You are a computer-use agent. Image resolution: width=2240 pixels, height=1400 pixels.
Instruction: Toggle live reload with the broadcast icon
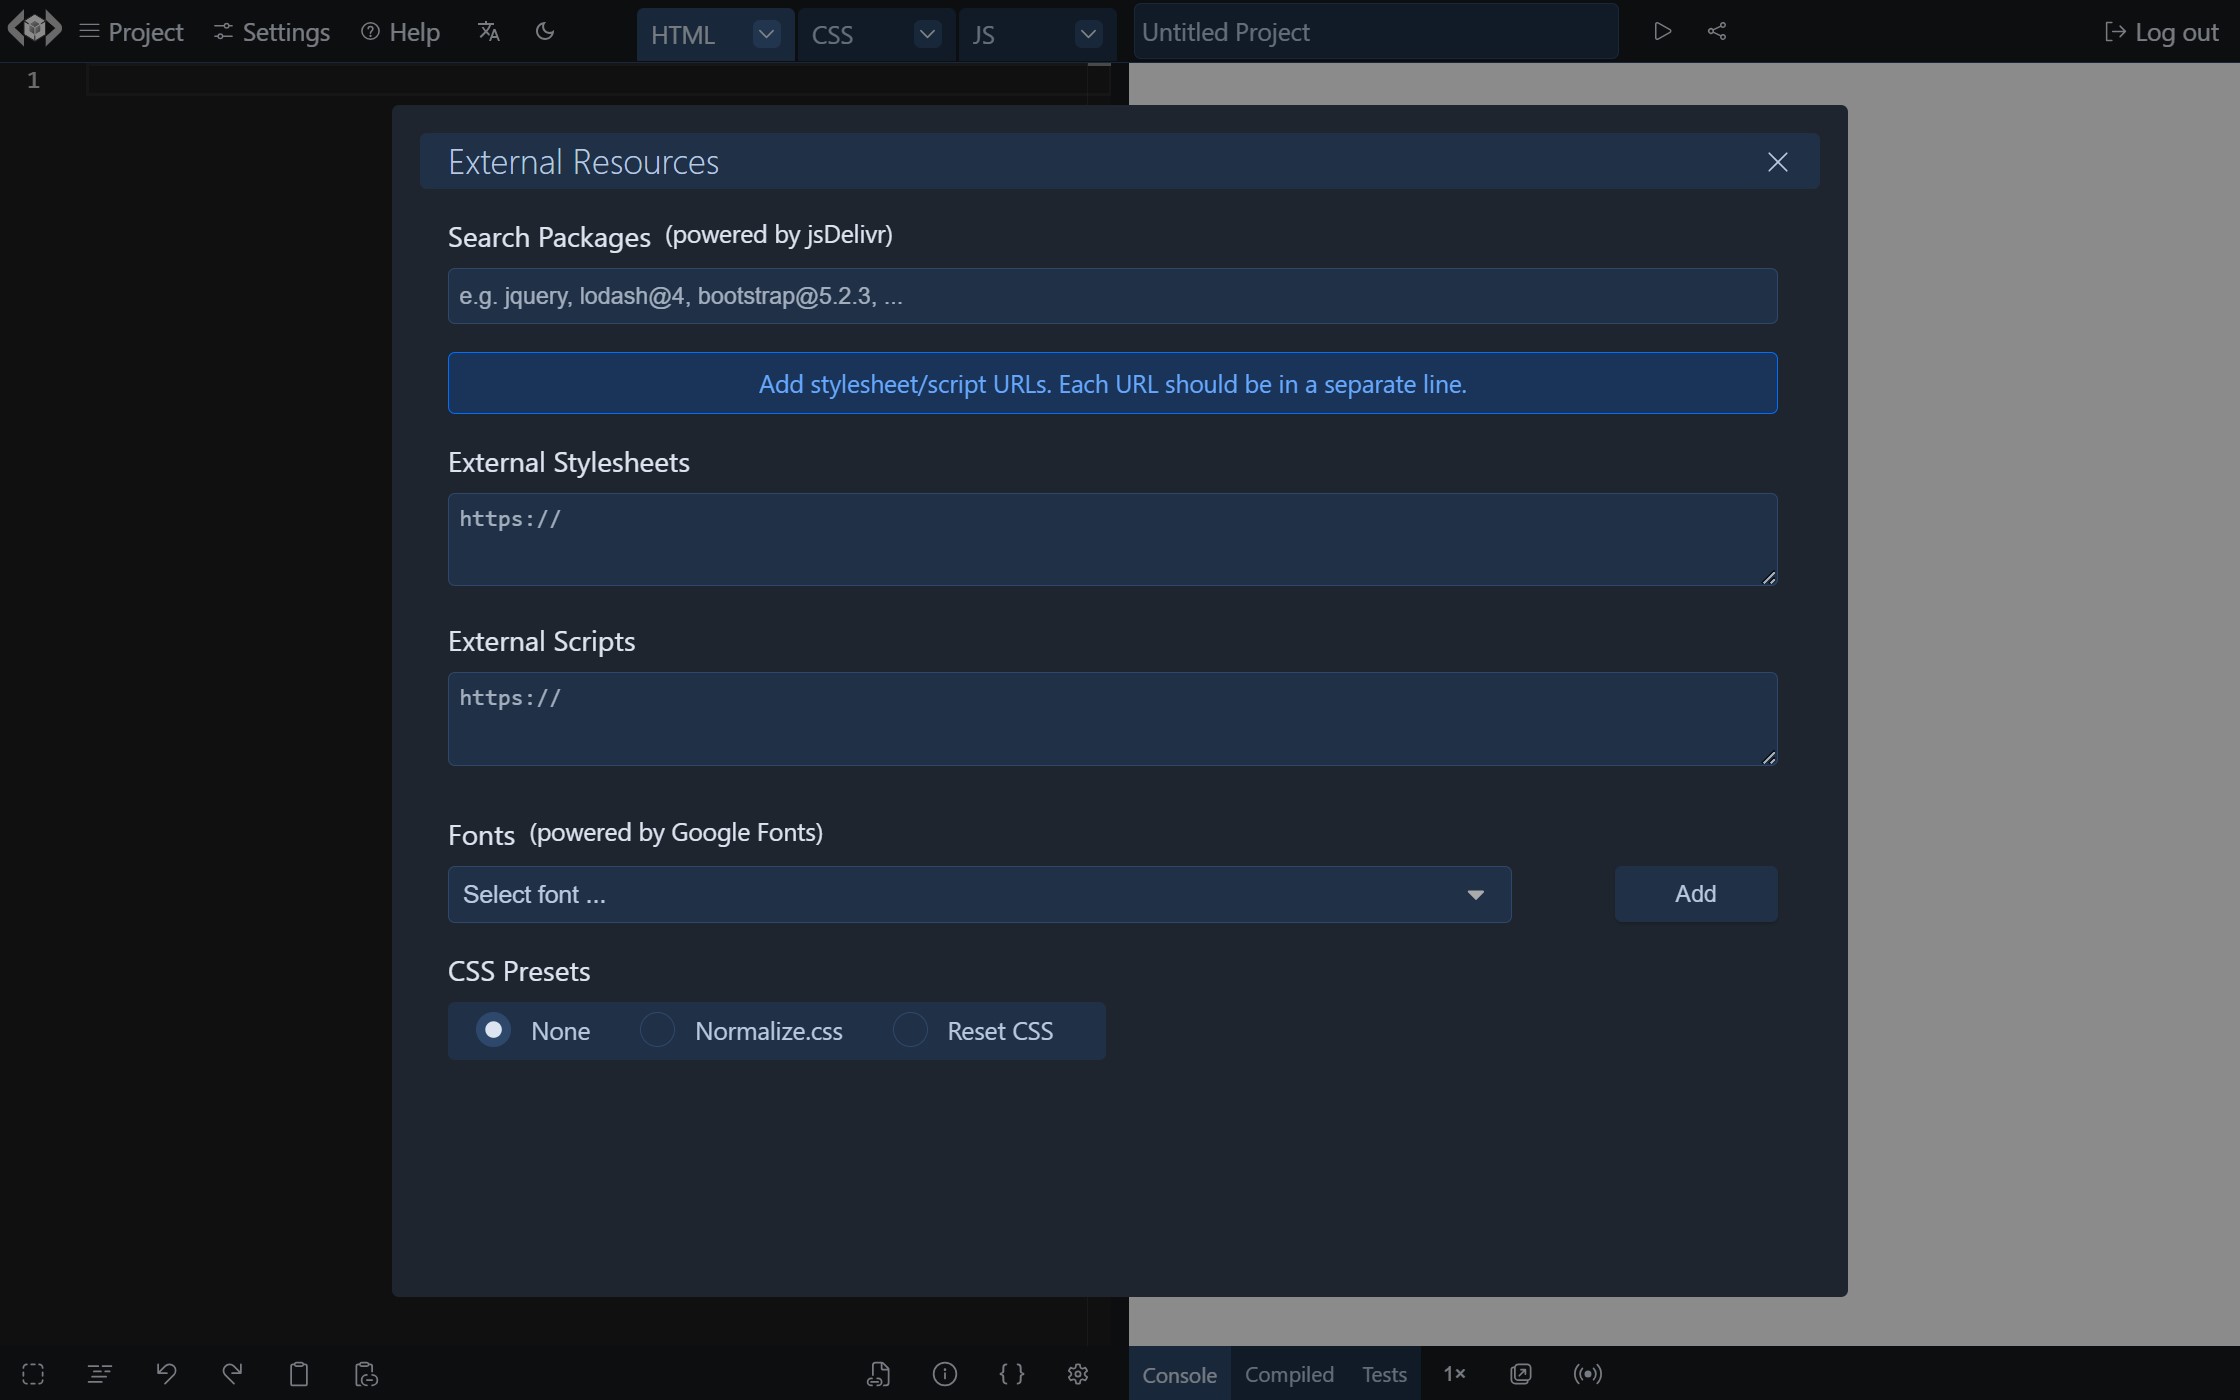1587,1374
